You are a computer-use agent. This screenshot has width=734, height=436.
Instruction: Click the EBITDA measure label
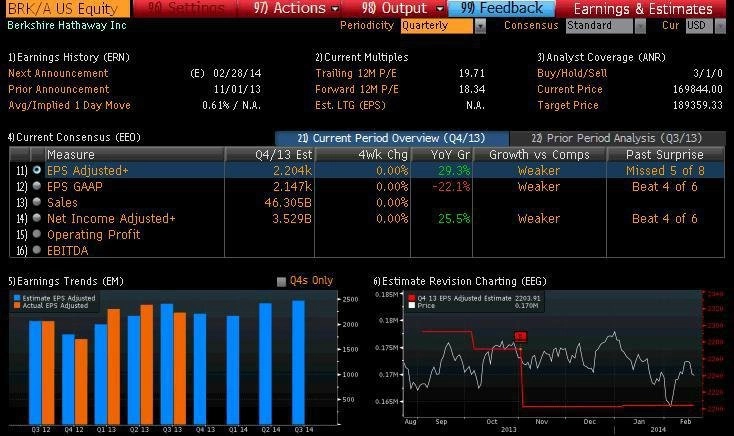(67, 251)
